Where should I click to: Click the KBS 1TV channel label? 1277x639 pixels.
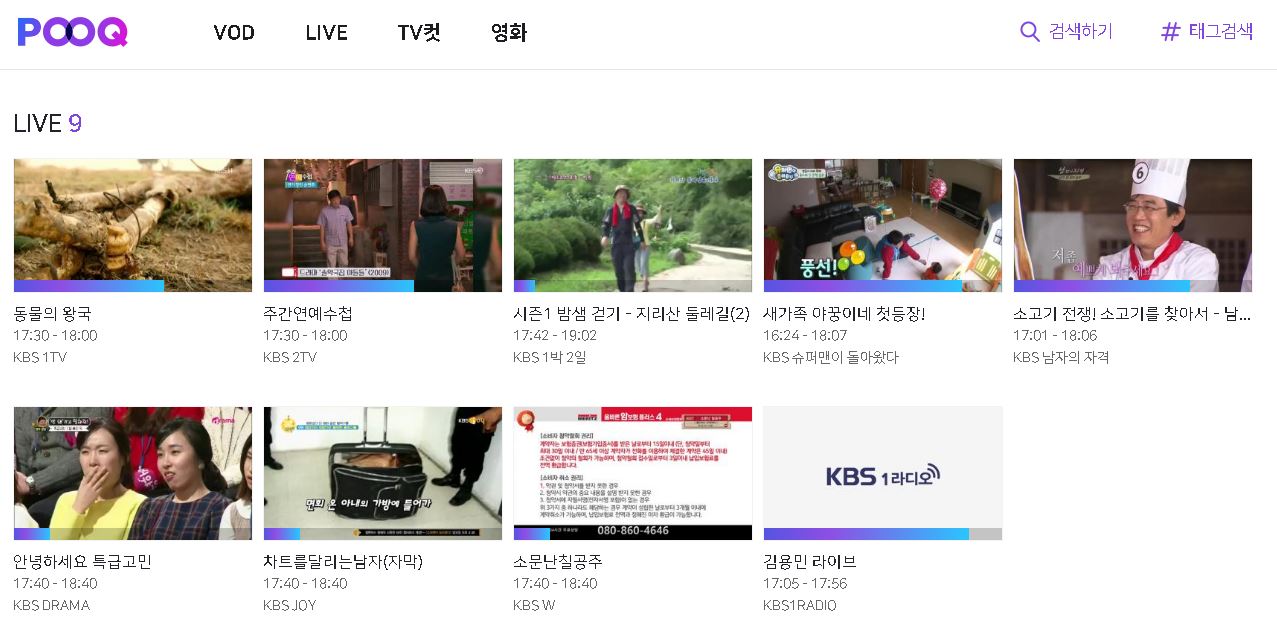pos(40,357)
